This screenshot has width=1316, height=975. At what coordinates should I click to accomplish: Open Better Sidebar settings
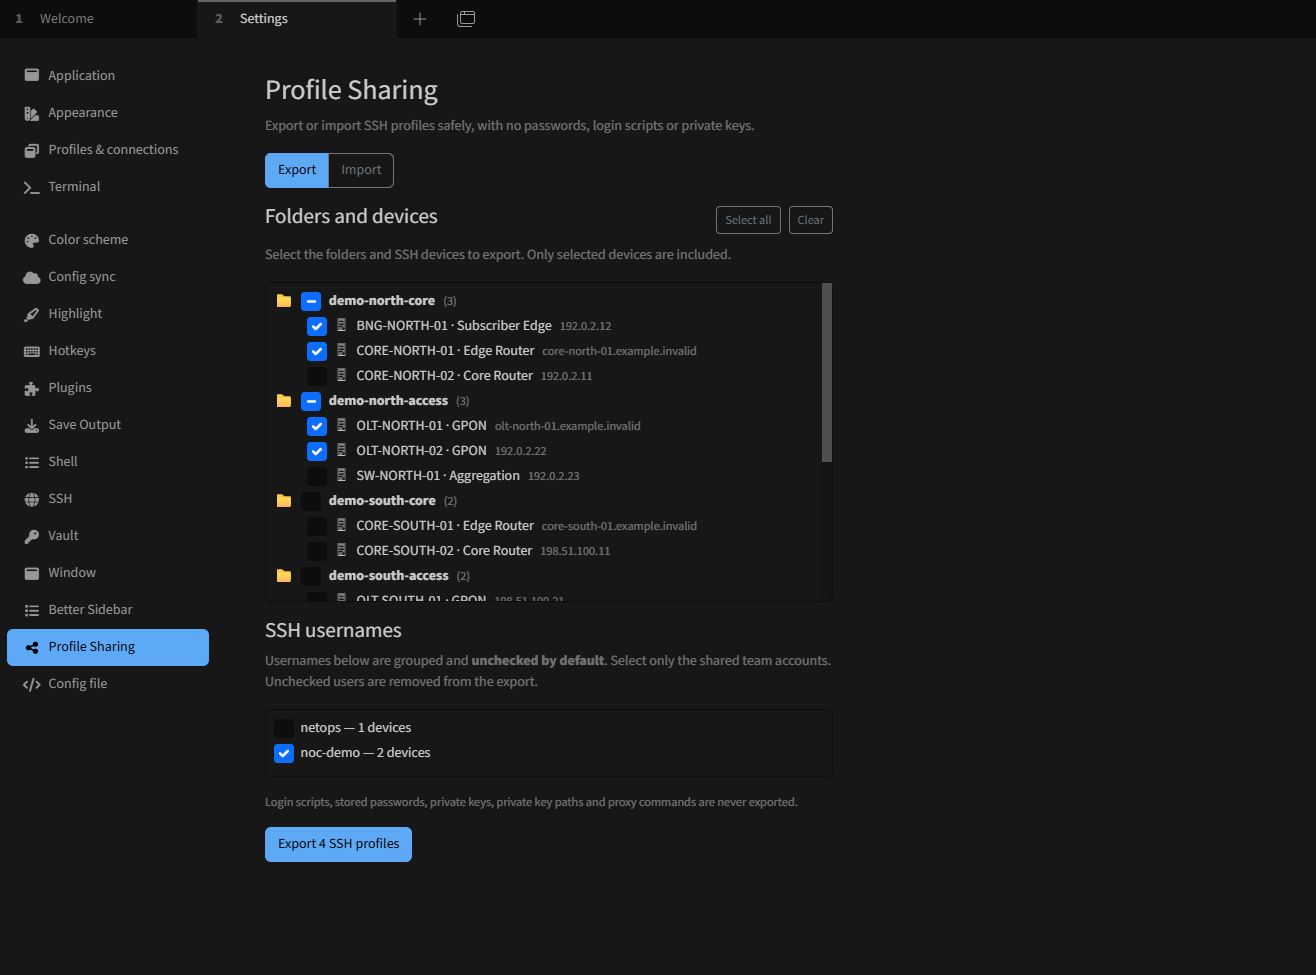[x=108, y=609]
